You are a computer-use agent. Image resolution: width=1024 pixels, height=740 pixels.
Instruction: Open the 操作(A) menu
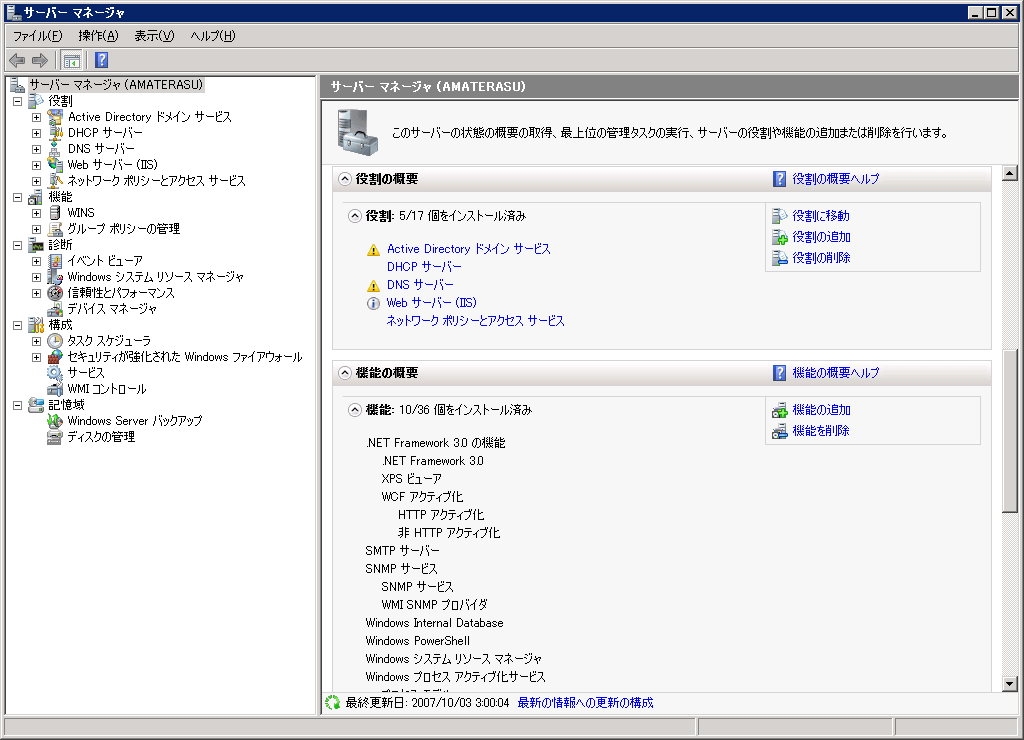coord(98,36)
